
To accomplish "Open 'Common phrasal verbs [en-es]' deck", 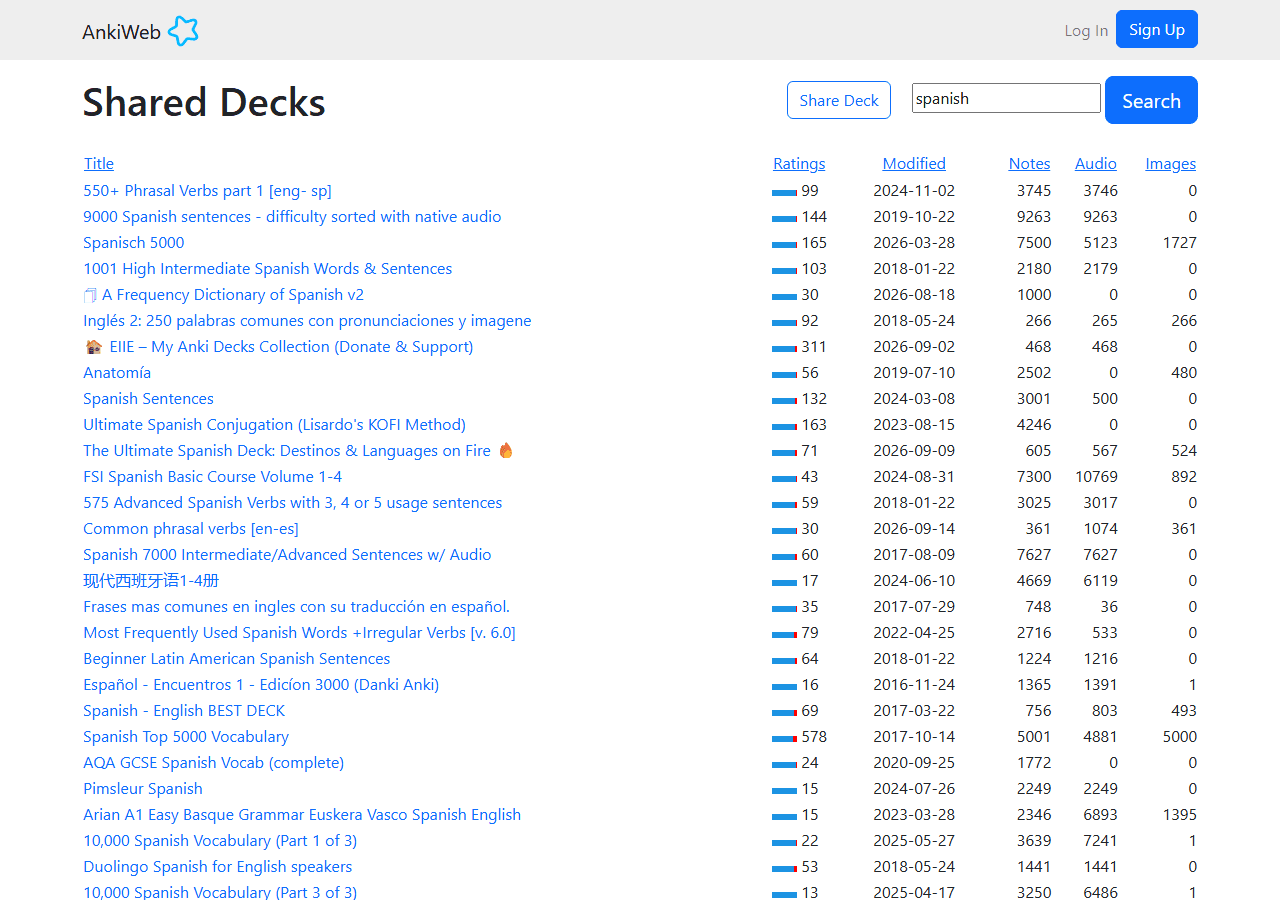I will click(x=191, y=528).
